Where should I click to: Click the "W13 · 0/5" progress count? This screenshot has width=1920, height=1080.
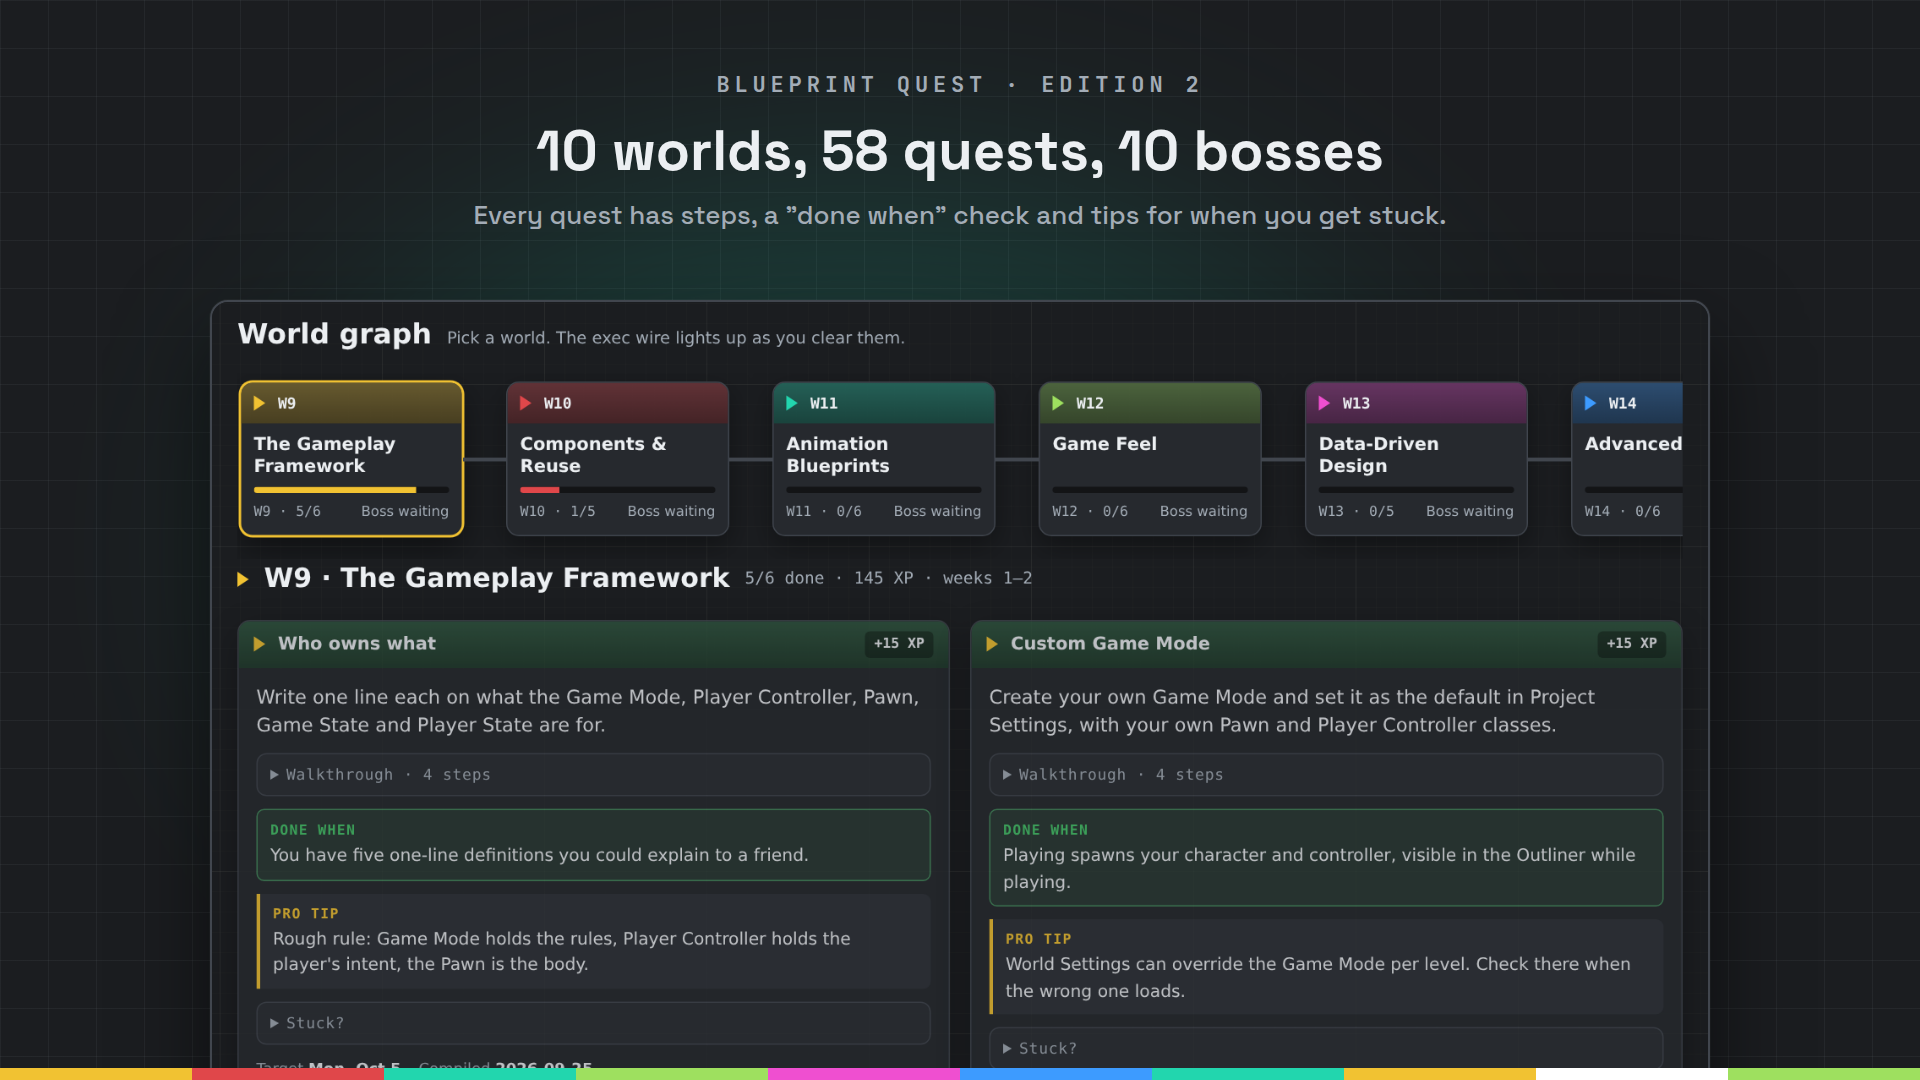tap(1356, 511)
